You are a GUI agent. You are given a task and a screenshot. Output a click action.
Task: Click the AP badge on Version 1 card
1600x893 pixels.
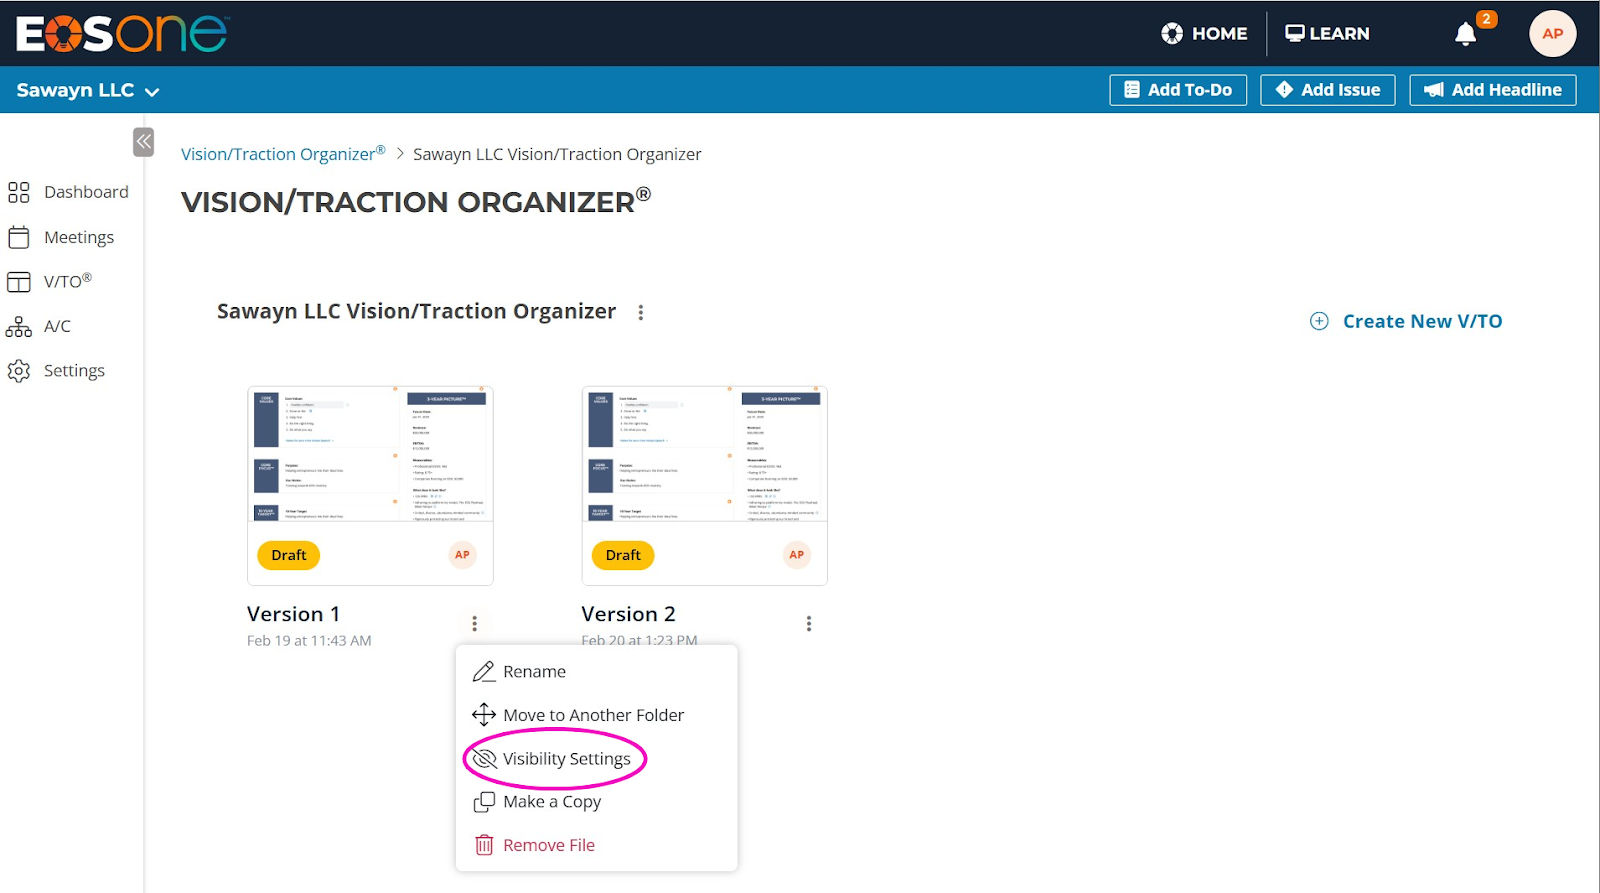click(462, 555)
